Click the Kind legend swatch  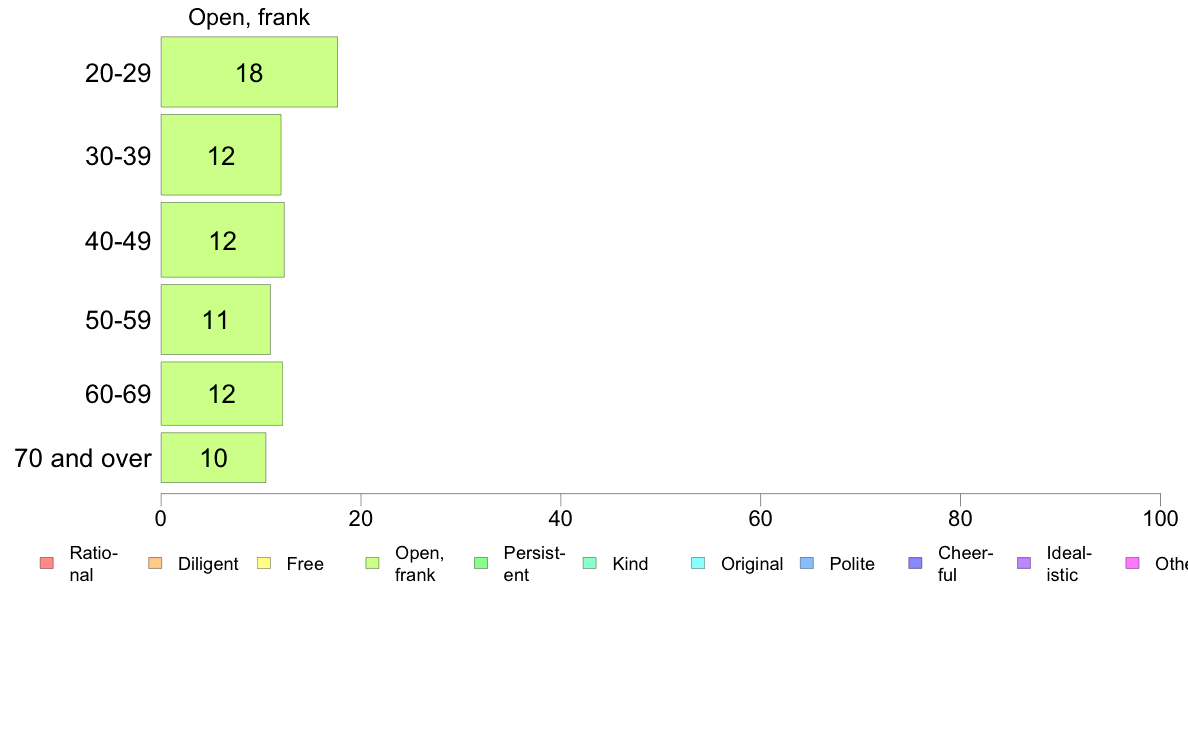point(589,563)
